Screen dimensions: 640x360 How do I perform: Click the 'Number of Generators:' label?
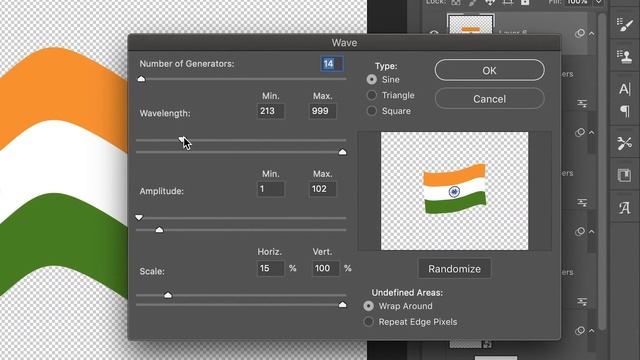coord(187,64)
